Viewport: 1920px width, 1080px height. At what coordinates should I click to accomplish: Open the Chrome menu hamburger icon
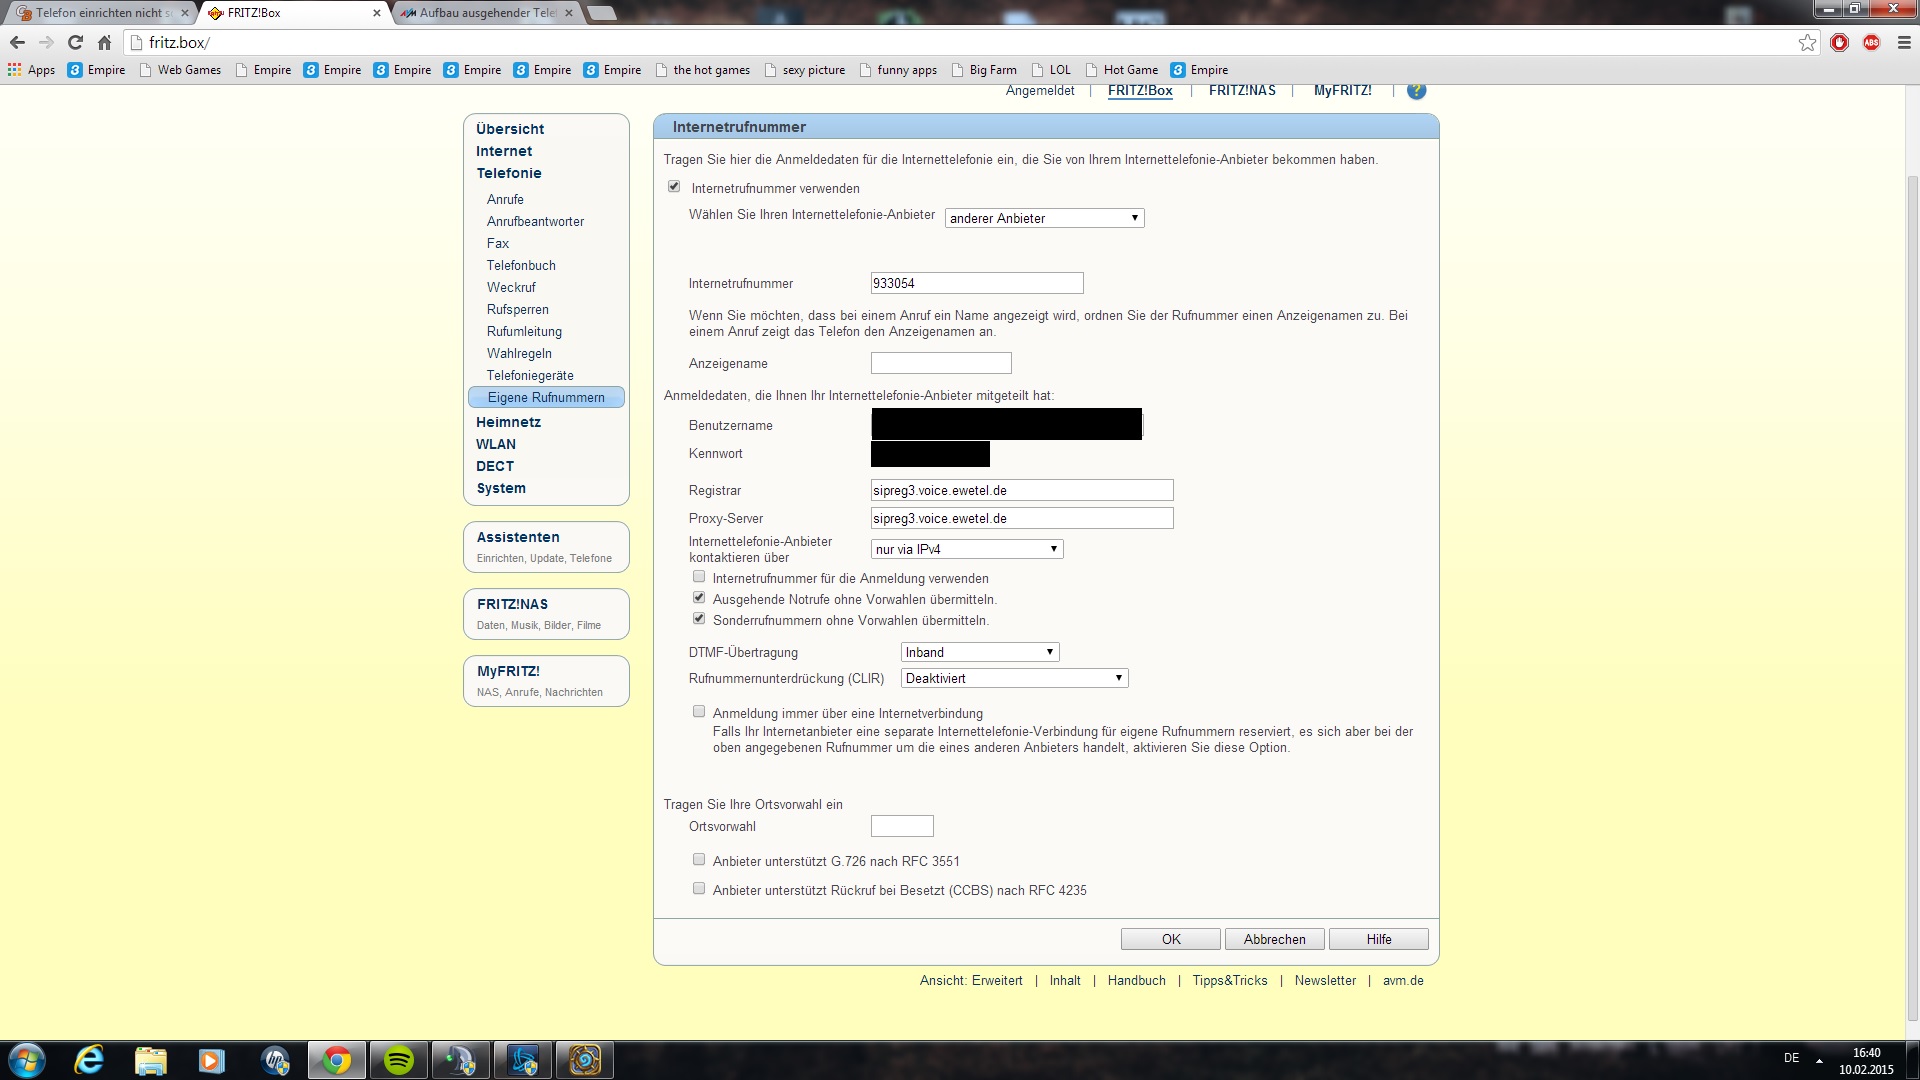click(1904, 42)
